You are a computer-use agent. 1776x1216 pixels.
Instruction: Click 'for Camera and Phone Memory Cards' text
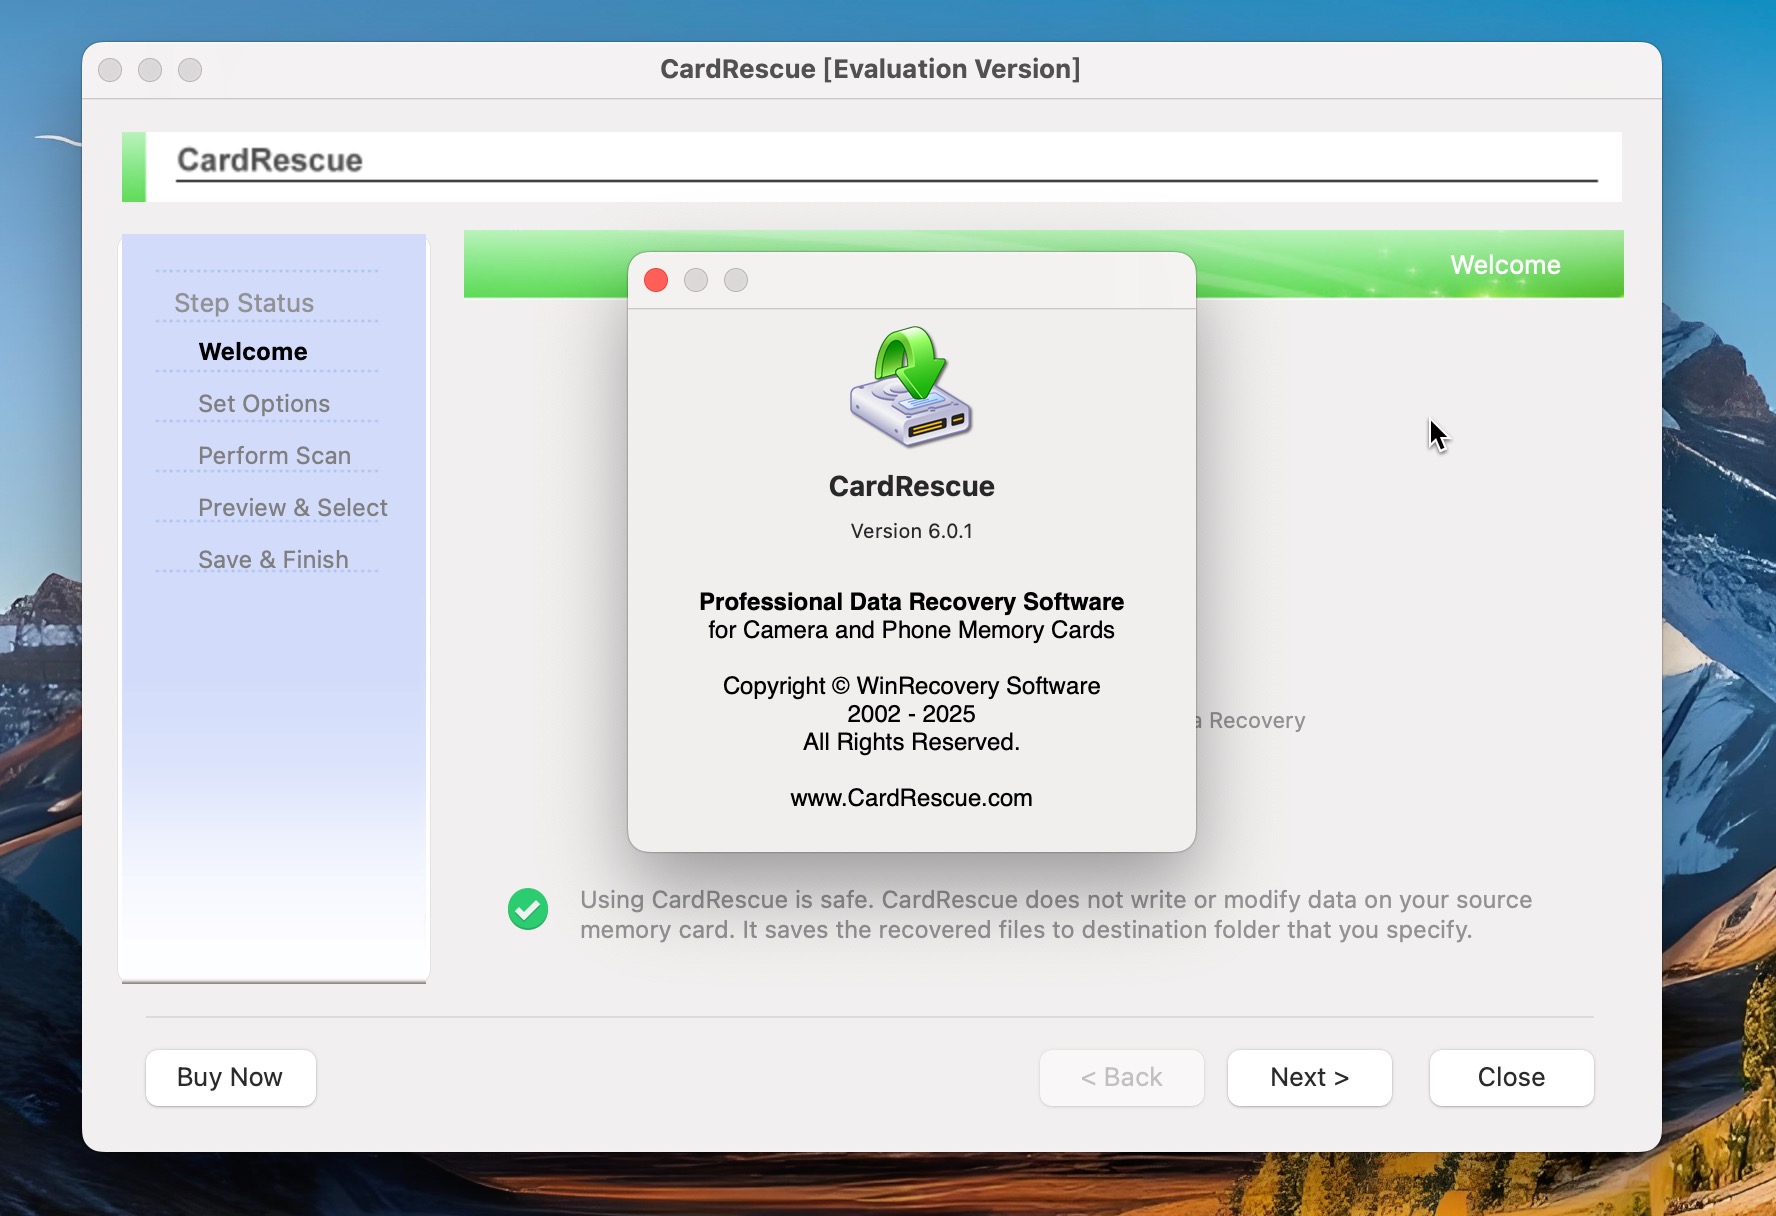click(912, 630)
